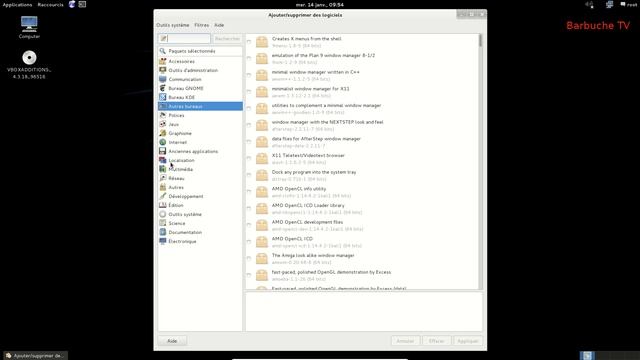The height and width of the screenshot is (360, 640).
Task: Open the Aide menu in menu bar
Action: tap(219, 25)
